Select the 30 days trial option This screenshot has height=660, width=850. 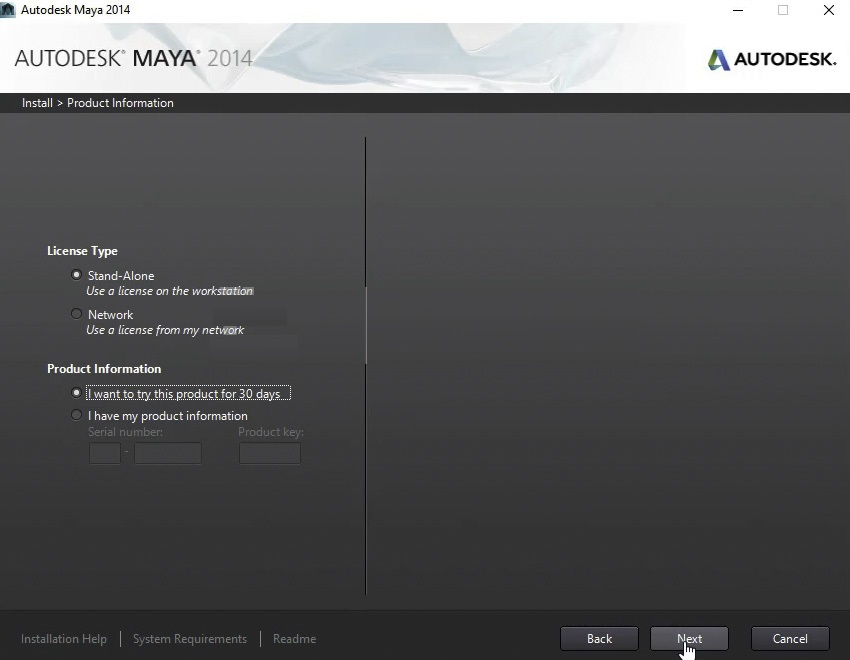[77, 393]
